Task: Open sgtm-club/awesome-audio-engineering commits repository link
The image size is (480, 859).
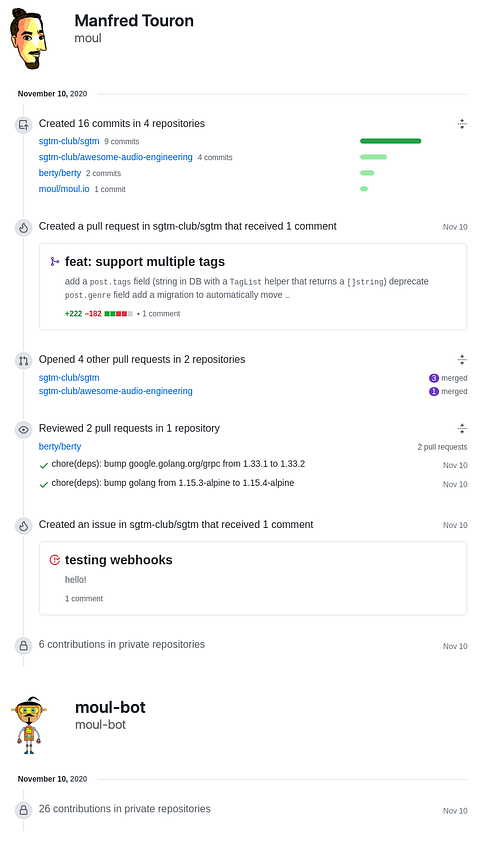Action: tap(116, 157)
